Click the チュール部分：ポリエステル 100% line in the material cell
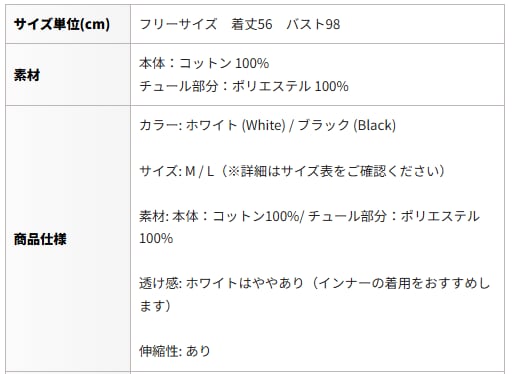Image resolution: width=514 pixels, height=374 pixels. [x=244, y=86]
